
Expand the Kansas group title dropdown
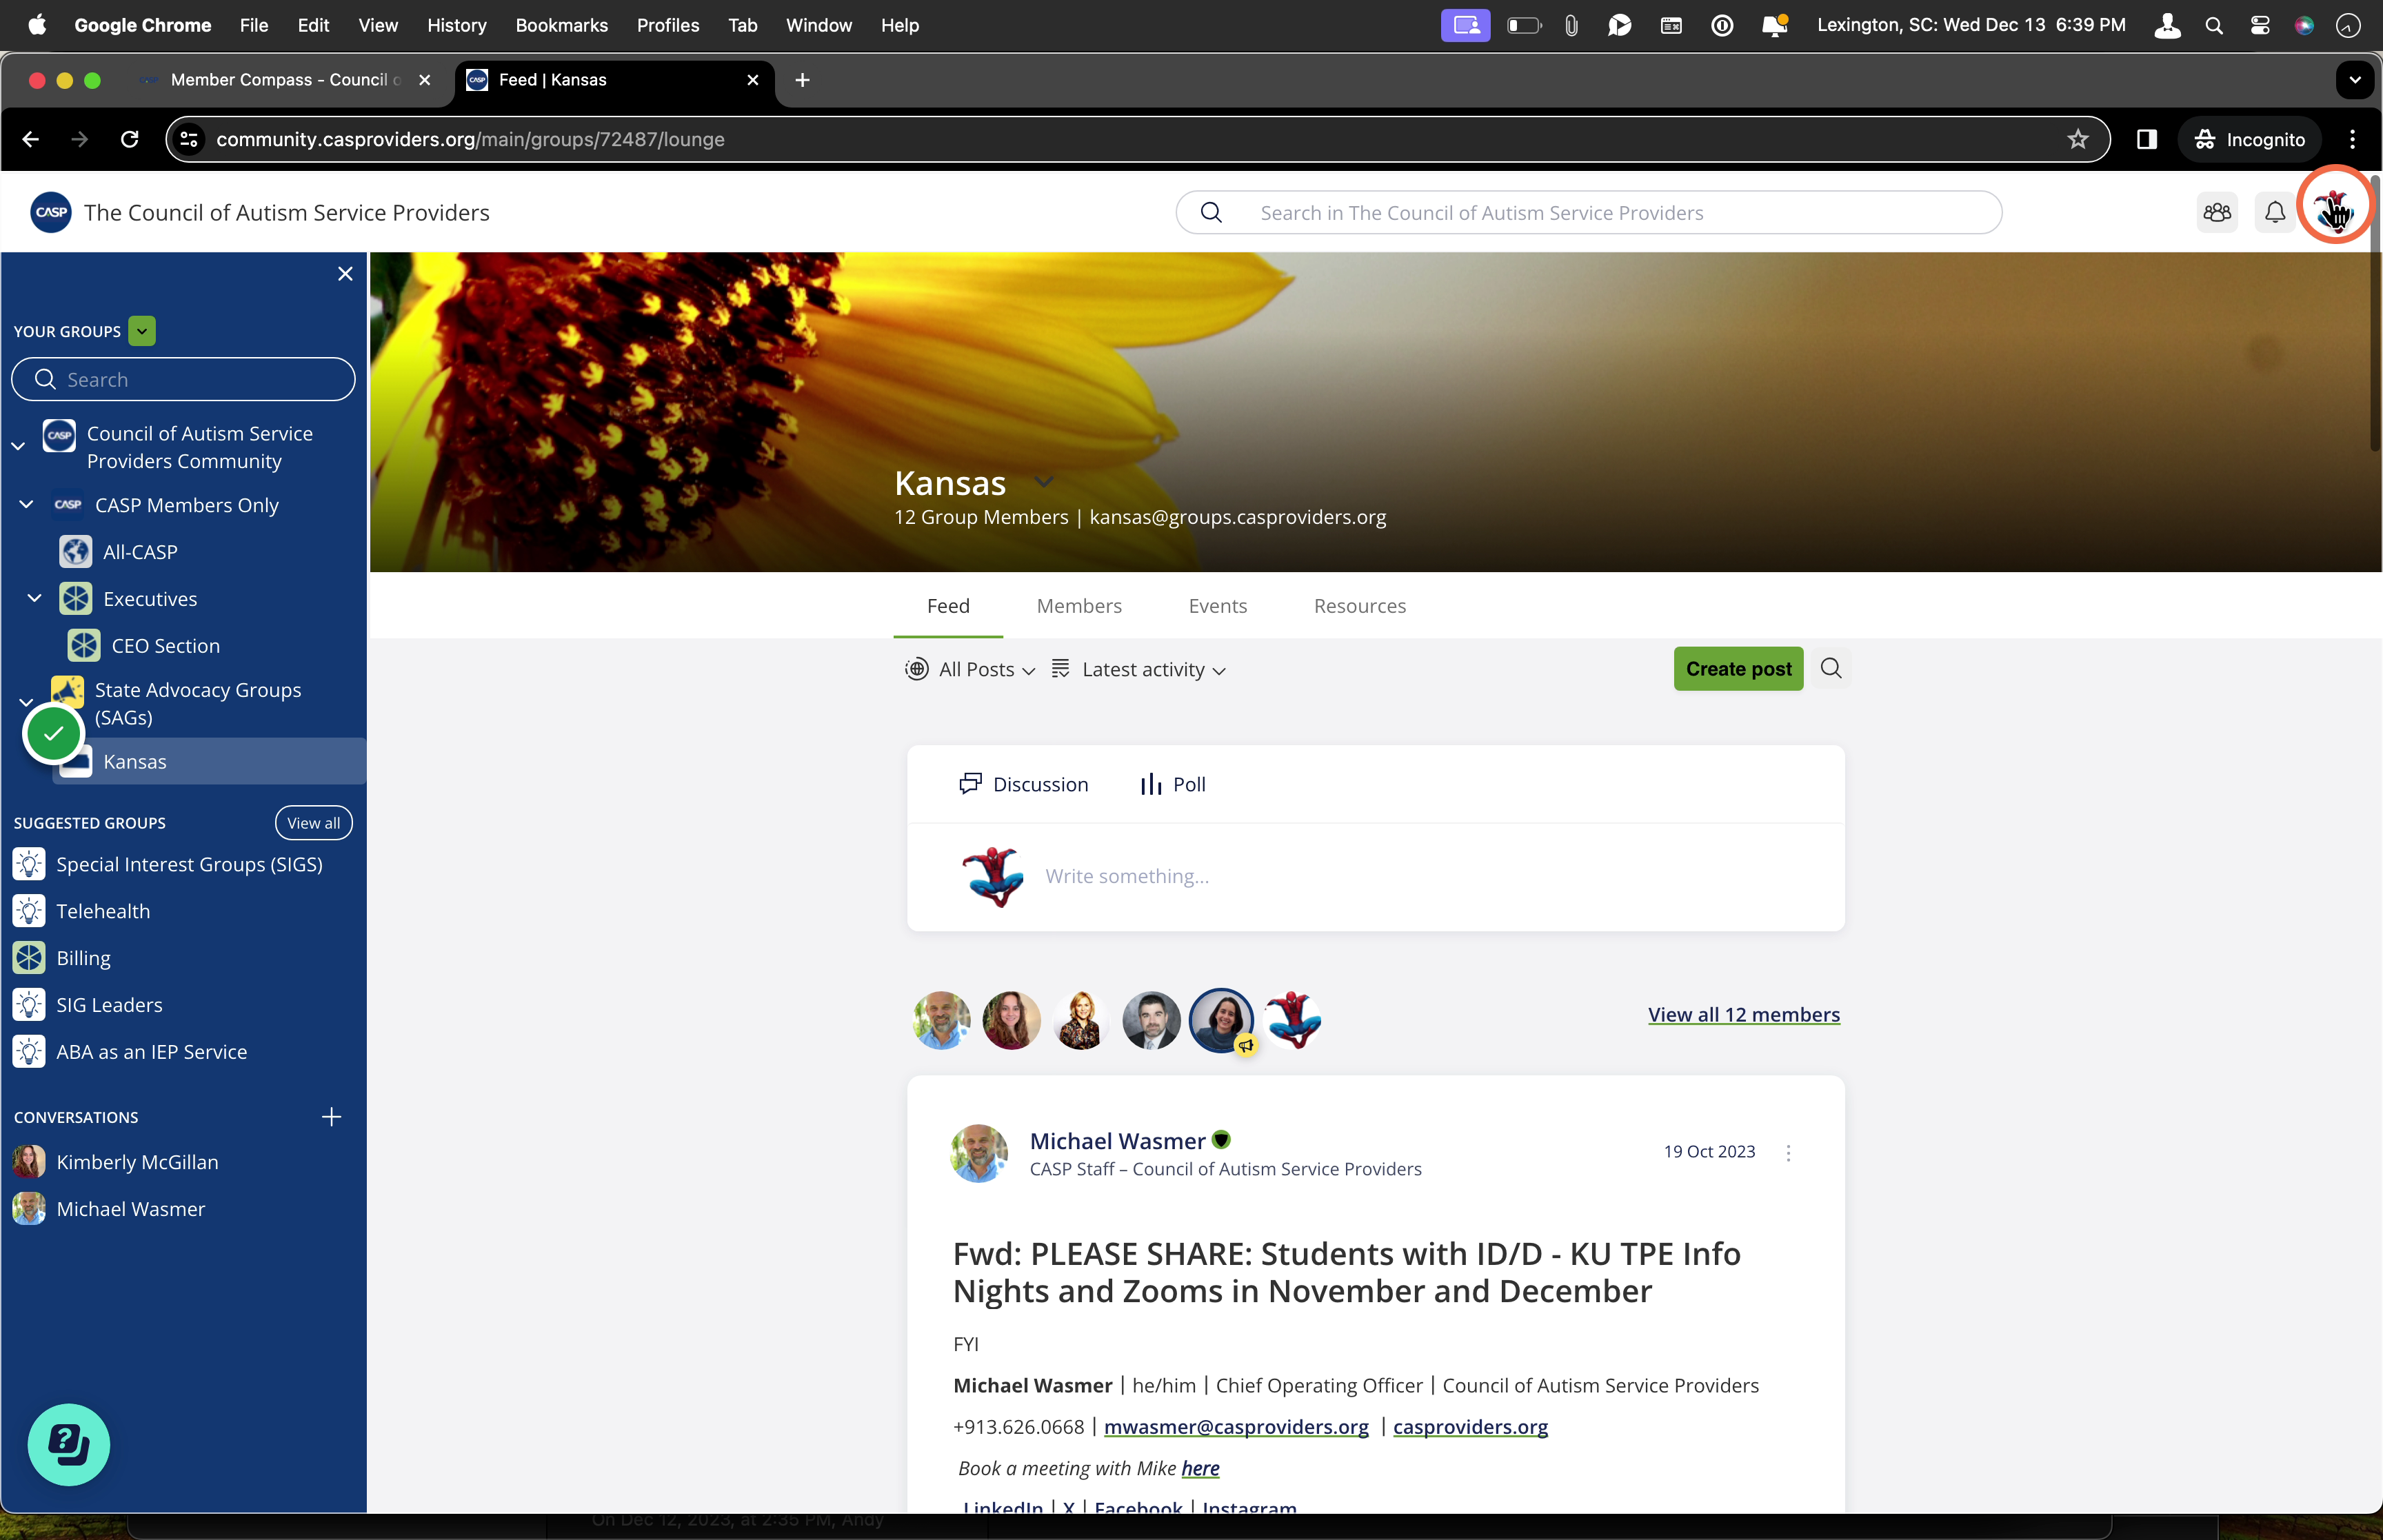click(1043, 482)
